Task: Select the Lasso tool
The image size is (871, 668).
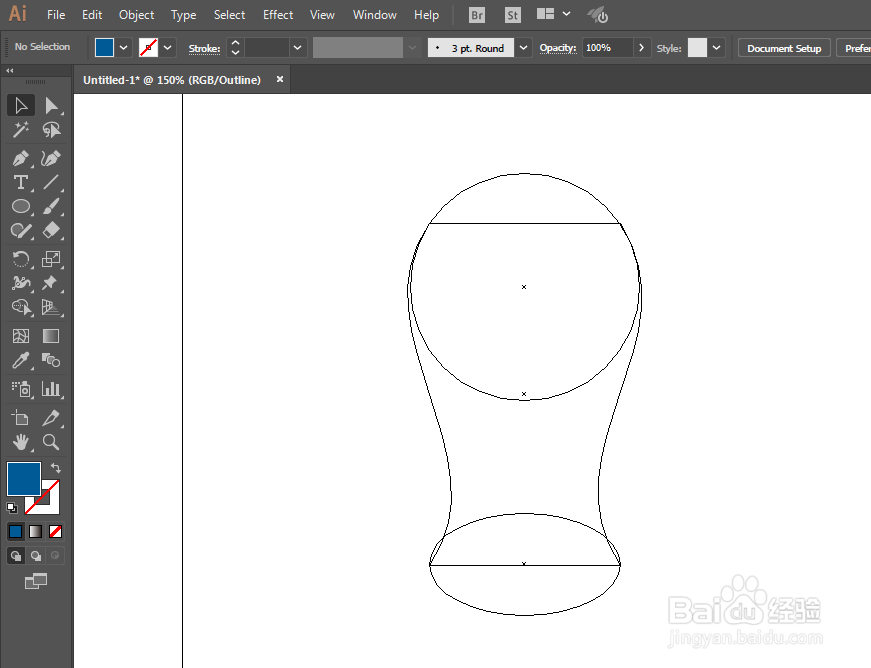Action: pyautogui.click(x=51, y=130)
